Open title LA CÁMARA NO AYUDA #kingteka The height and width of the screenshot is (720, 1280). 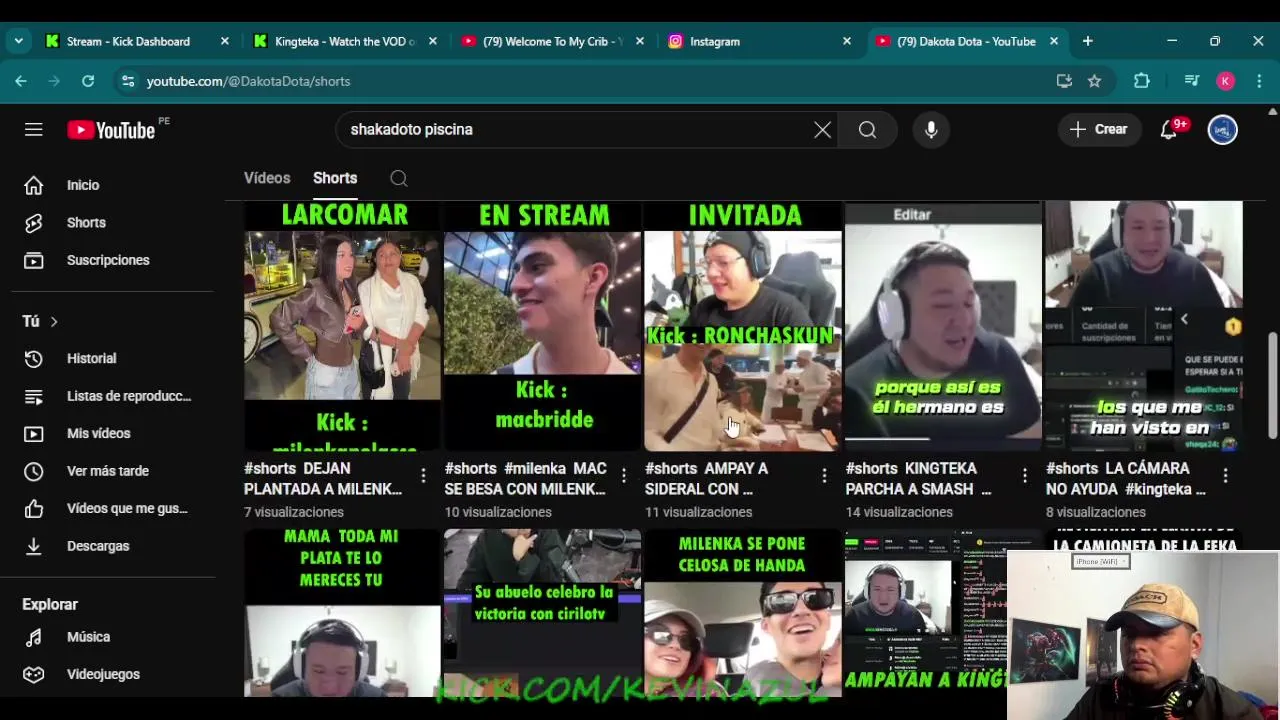pos(1126,478)
